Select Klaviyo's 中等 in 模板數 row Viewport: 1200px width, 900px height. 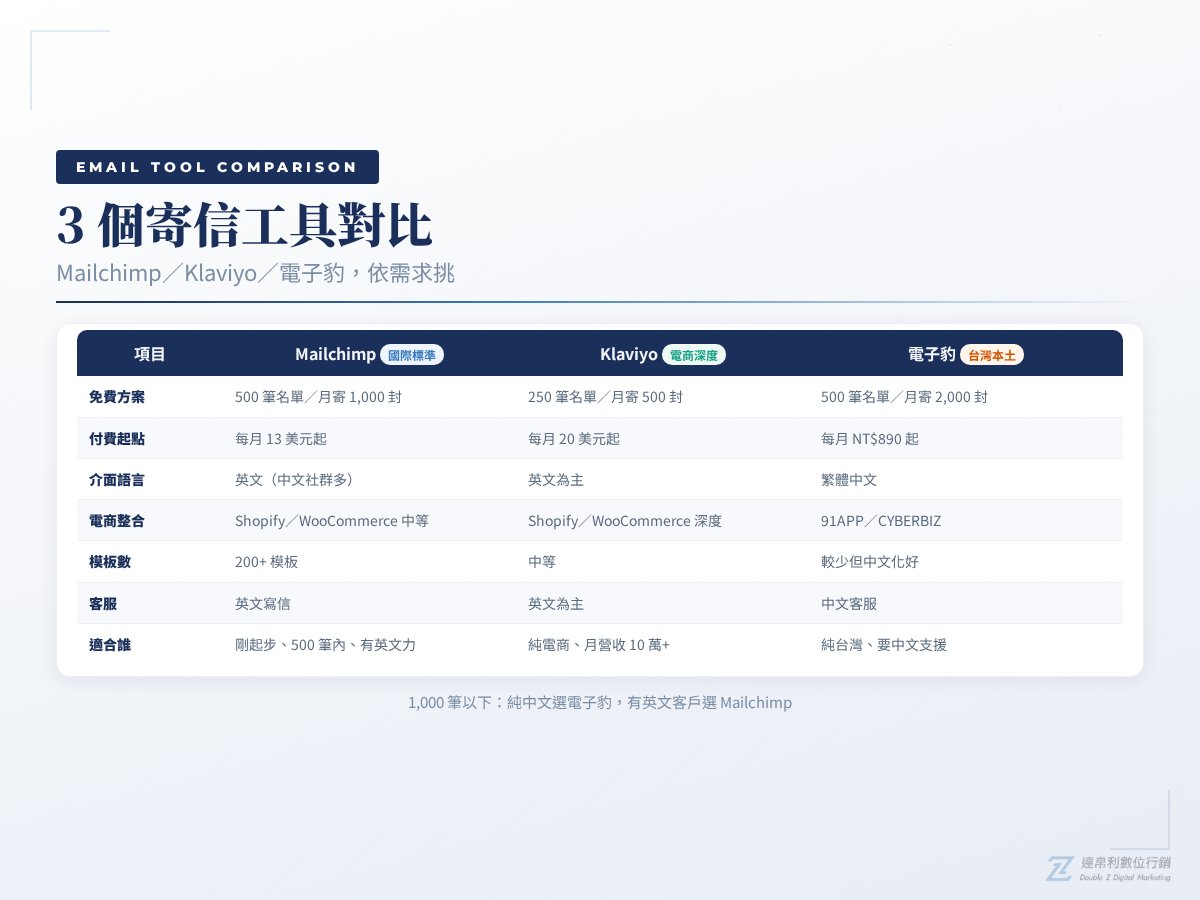(542, 562)
